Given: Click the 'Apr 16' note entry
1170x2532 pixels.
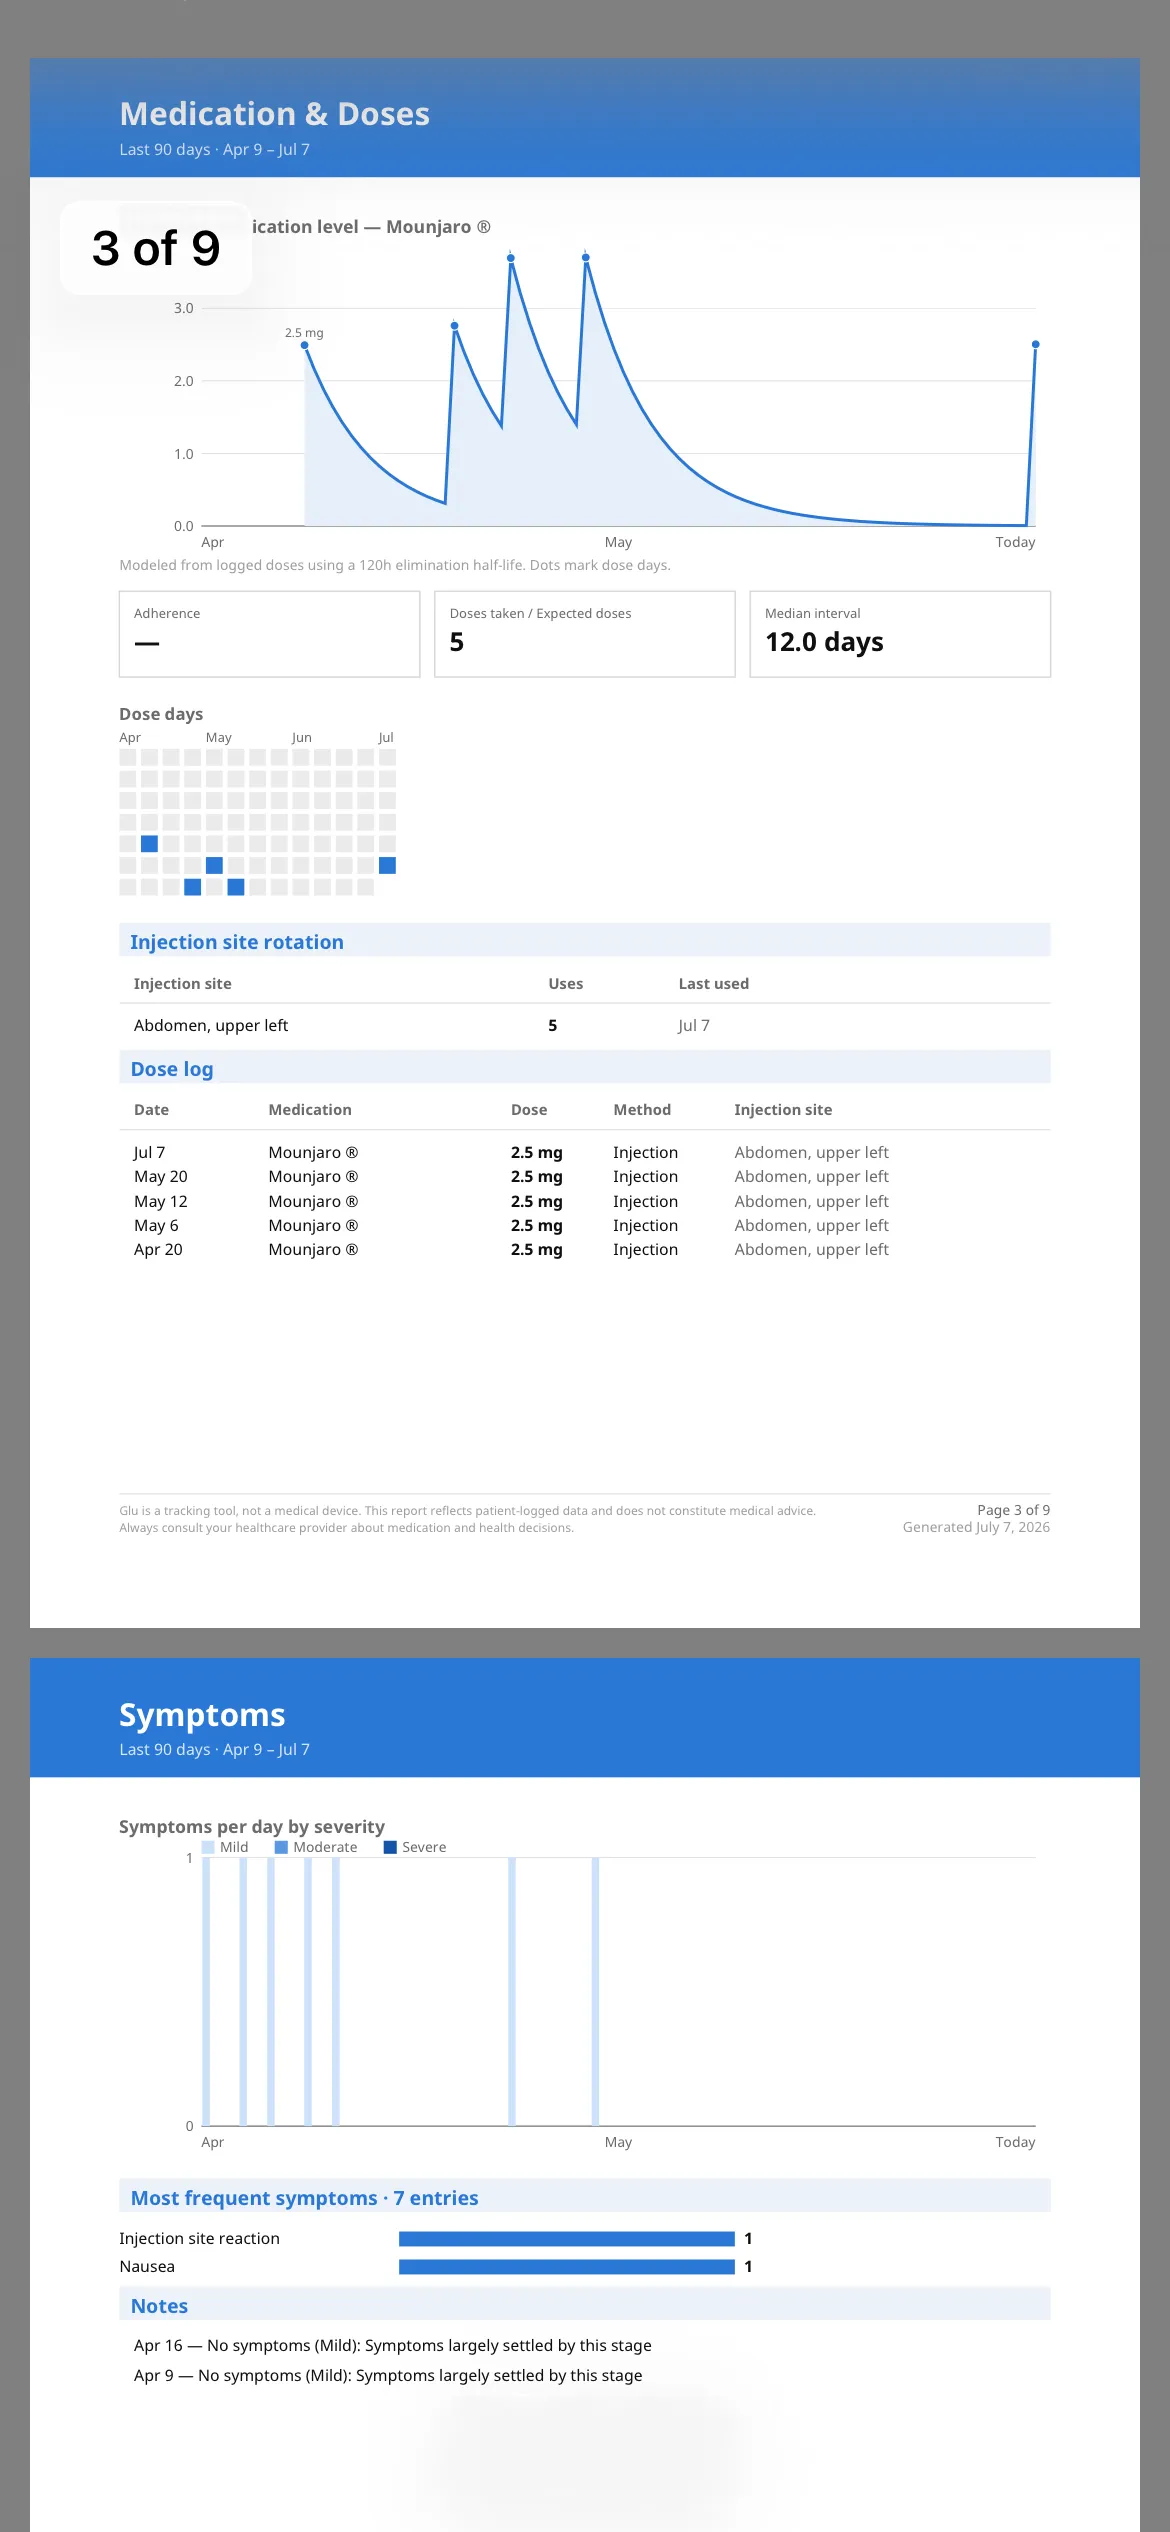Looking at the screenshot, I should pos(393,2345).
